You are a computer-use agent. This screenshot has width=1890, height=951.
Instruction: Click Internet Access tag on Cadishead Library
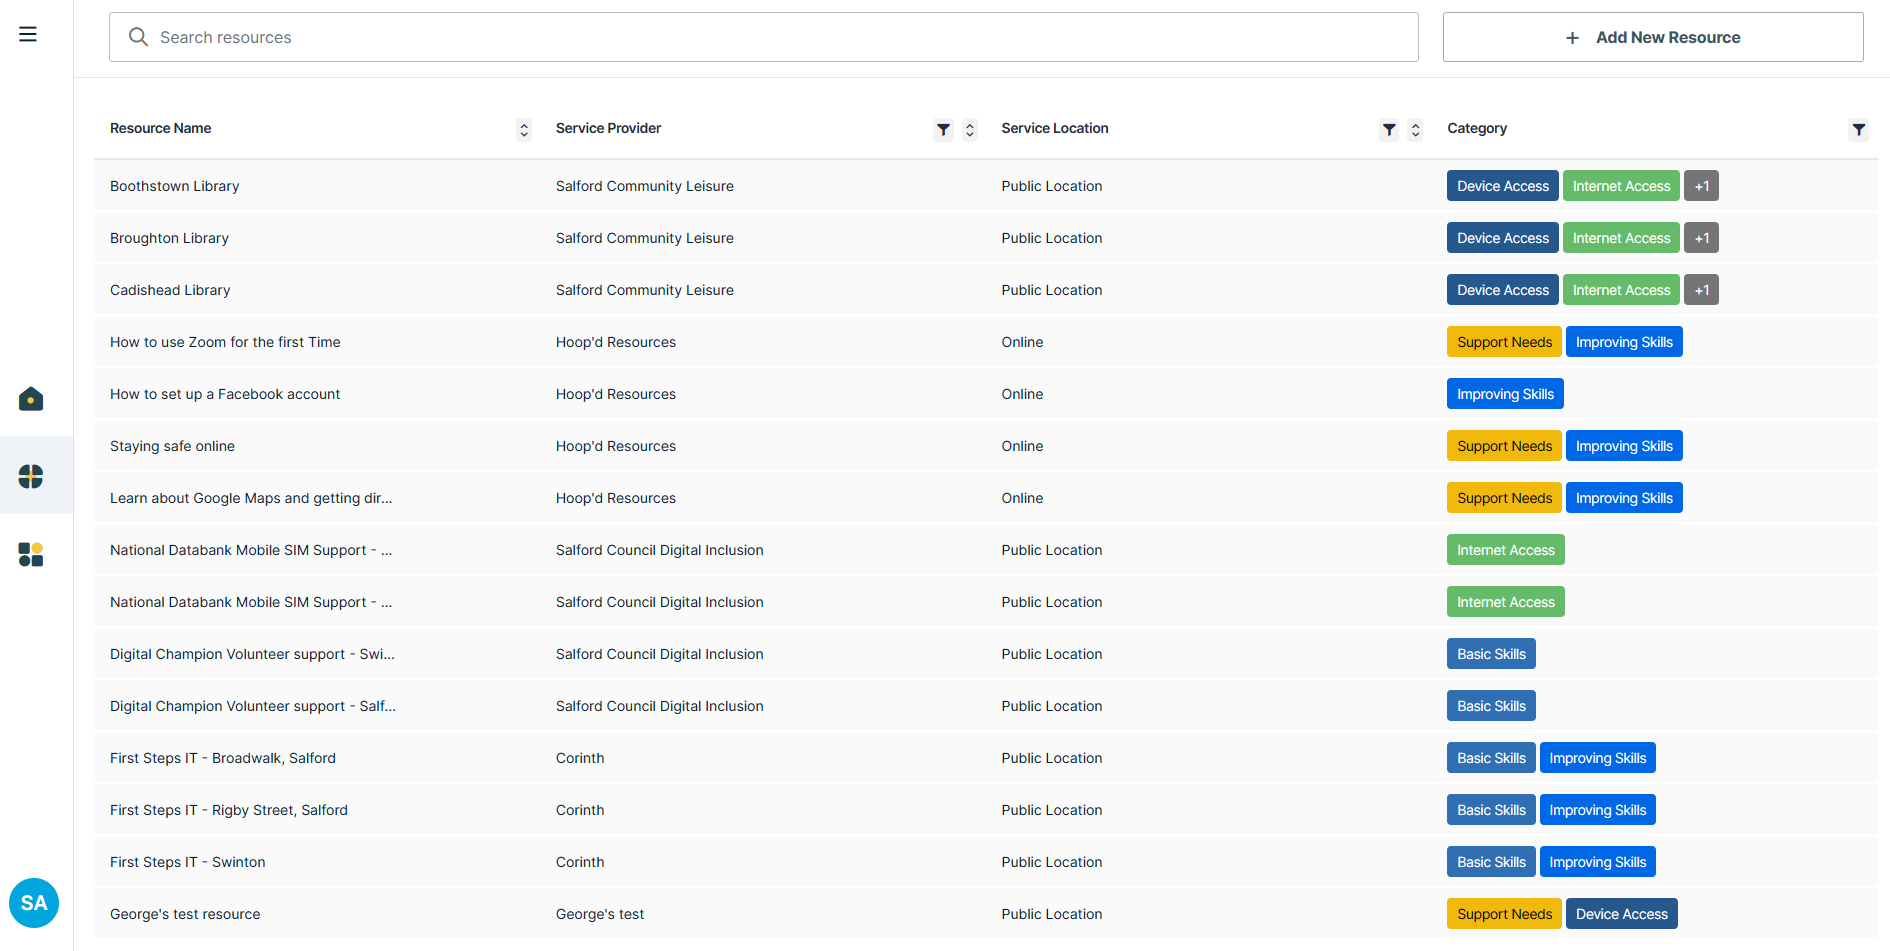coord(1621,290)
